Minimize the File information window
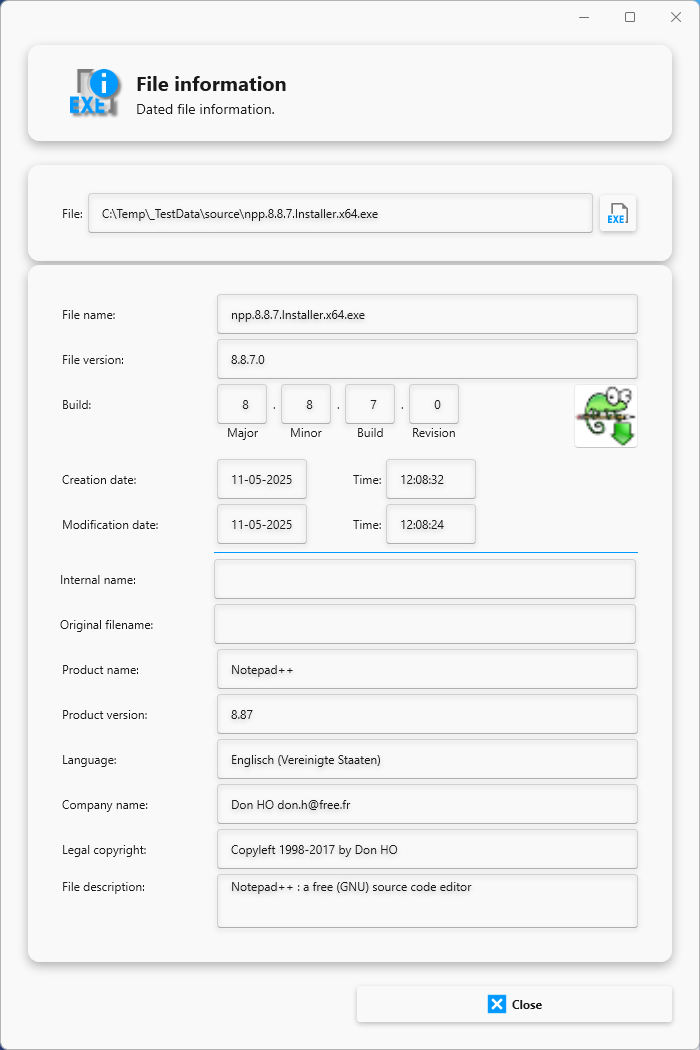 click(x=584, y=17)
